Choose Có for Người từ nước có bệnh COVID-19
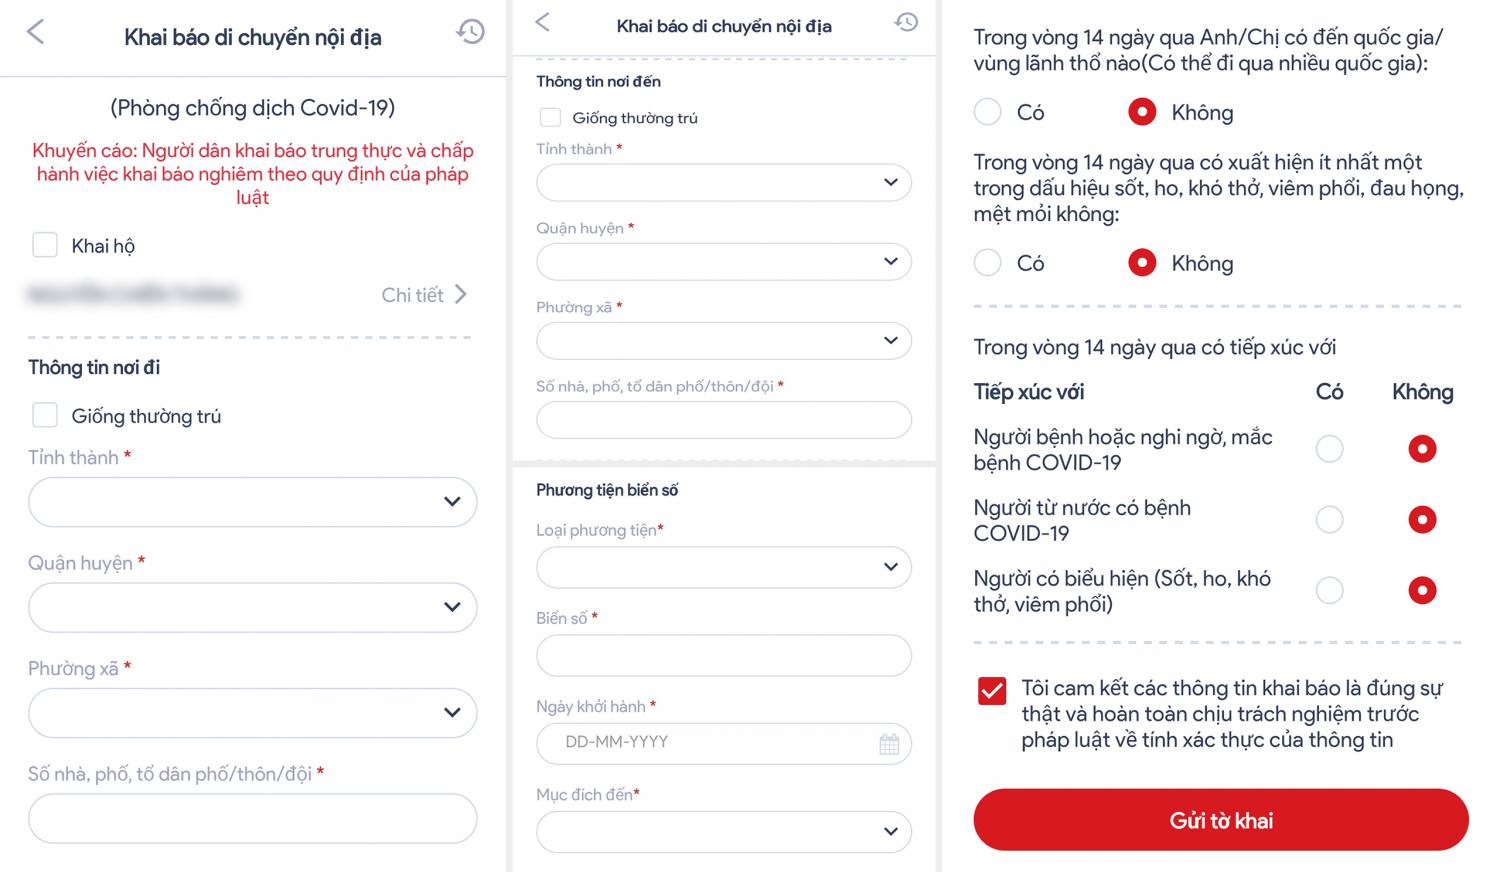The width and height of the screenshot is (1500, 872). (1329, 519)
